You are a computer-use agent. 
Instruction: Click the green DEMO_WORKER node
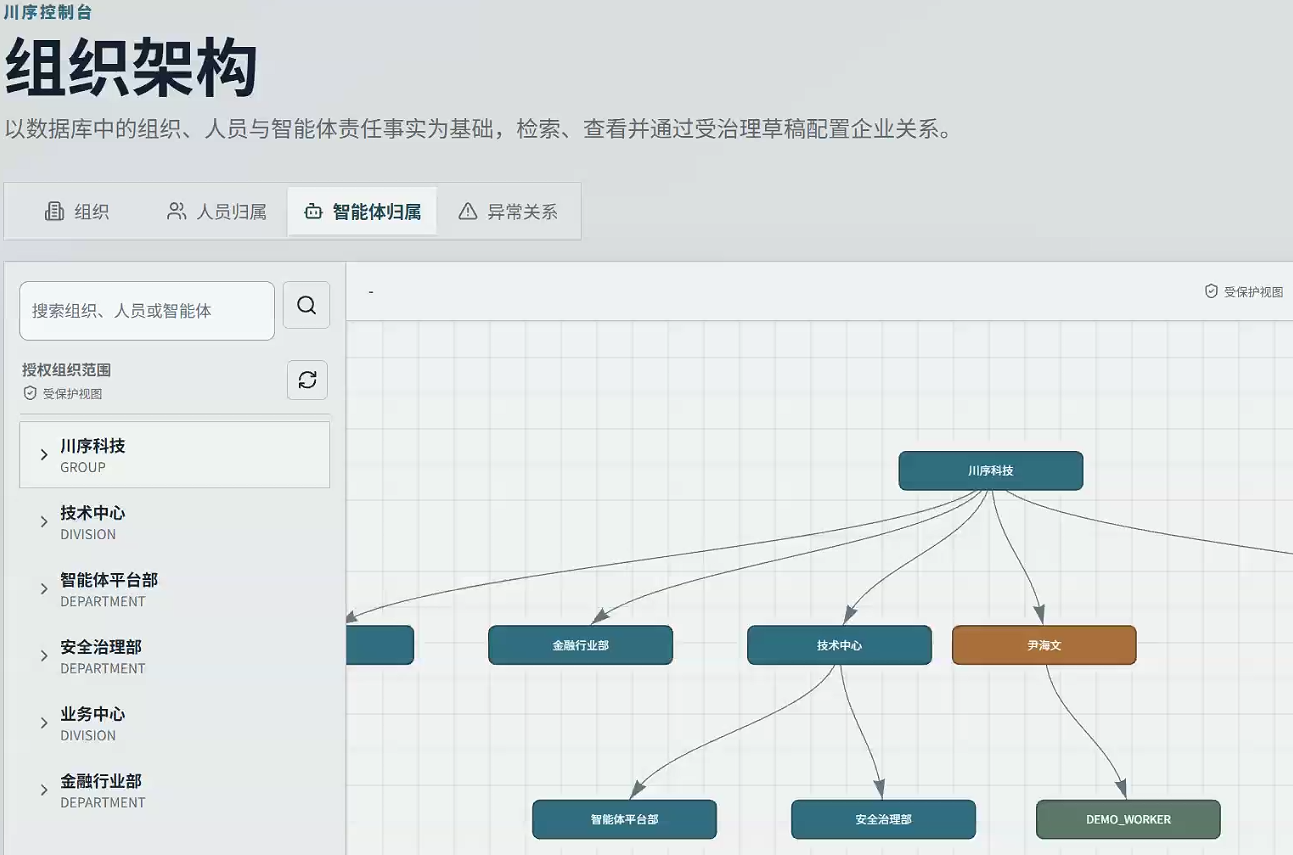pyautogui.click(x=1128, y=819)
